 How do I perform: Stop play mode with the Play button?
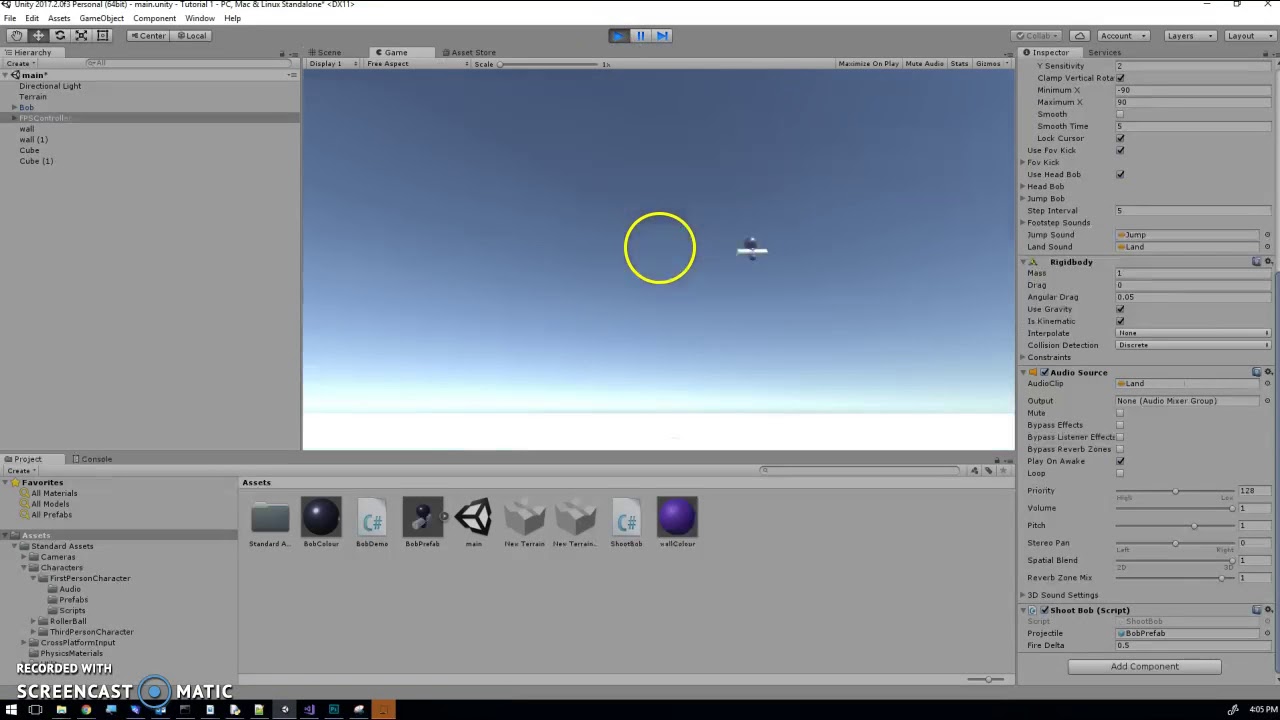pyautogui.click(x=618, y=36)
